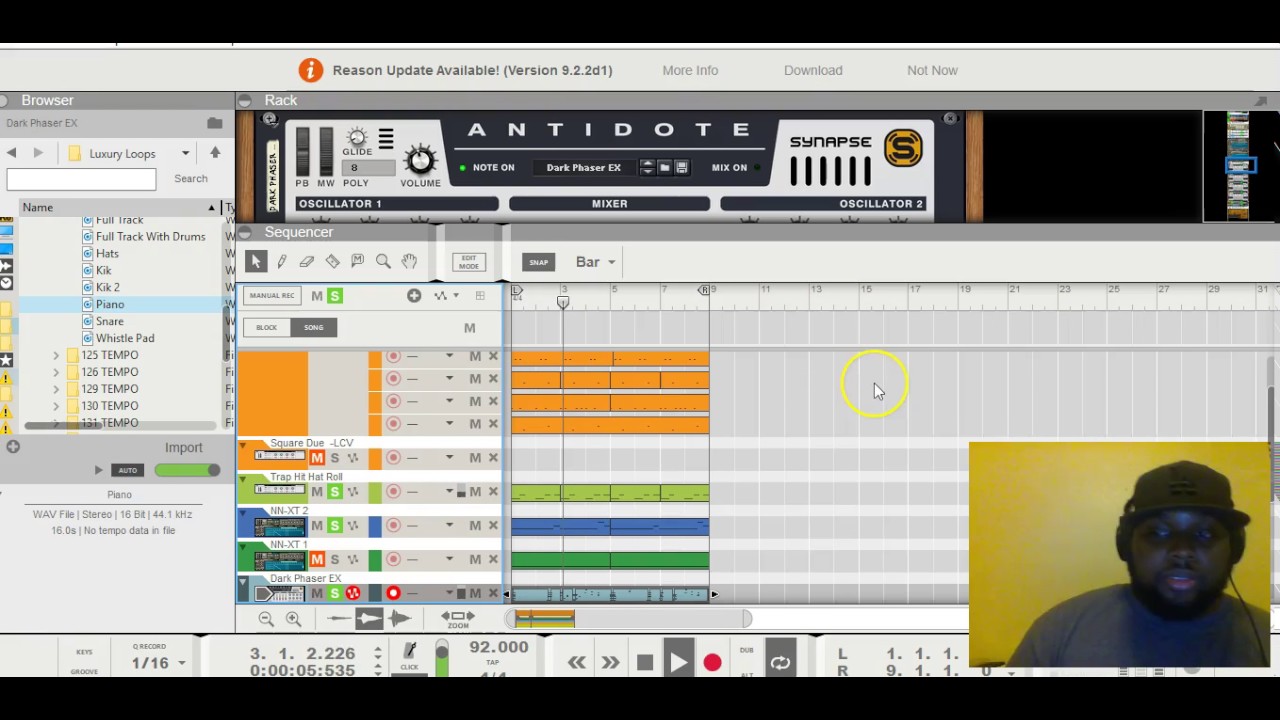Go up one folder level in Browser
The width and height of the screenshot is (1280, 720).
coord(215,153)
